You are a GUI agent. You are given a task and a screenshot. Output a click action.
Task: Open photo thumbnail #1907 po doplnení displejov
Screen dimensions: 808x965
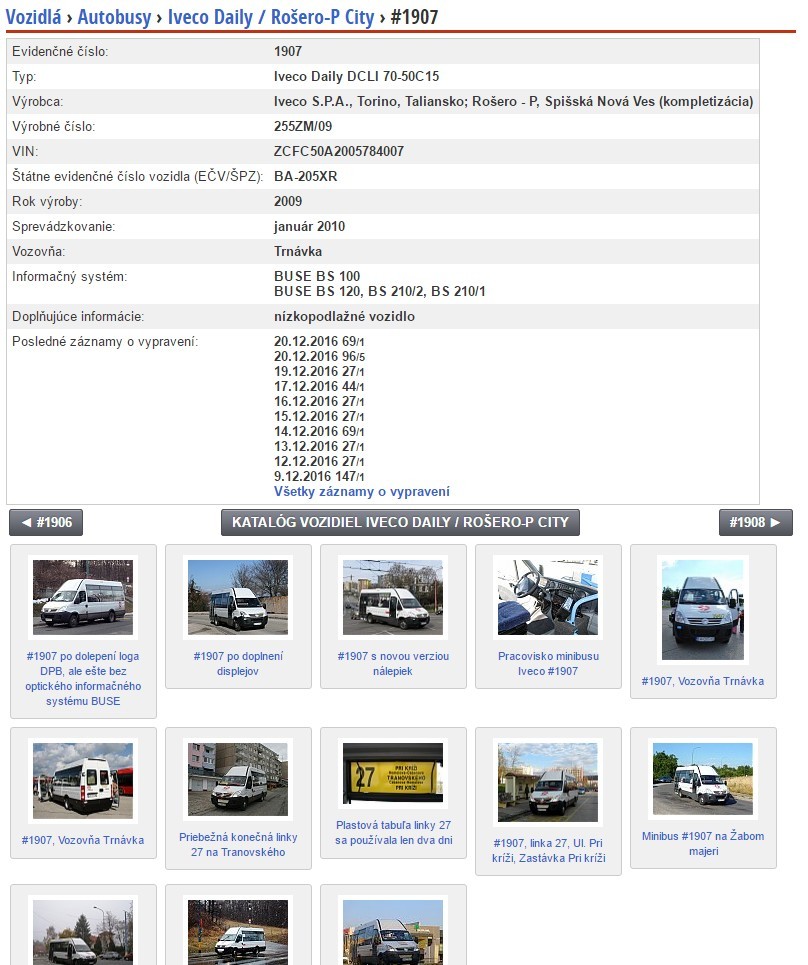coord(238,597)
